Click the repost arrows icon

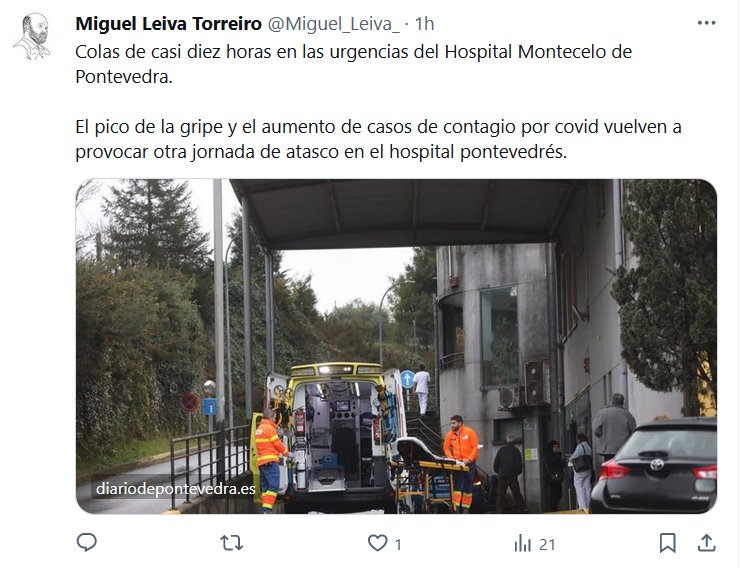(x=232, y=543)
